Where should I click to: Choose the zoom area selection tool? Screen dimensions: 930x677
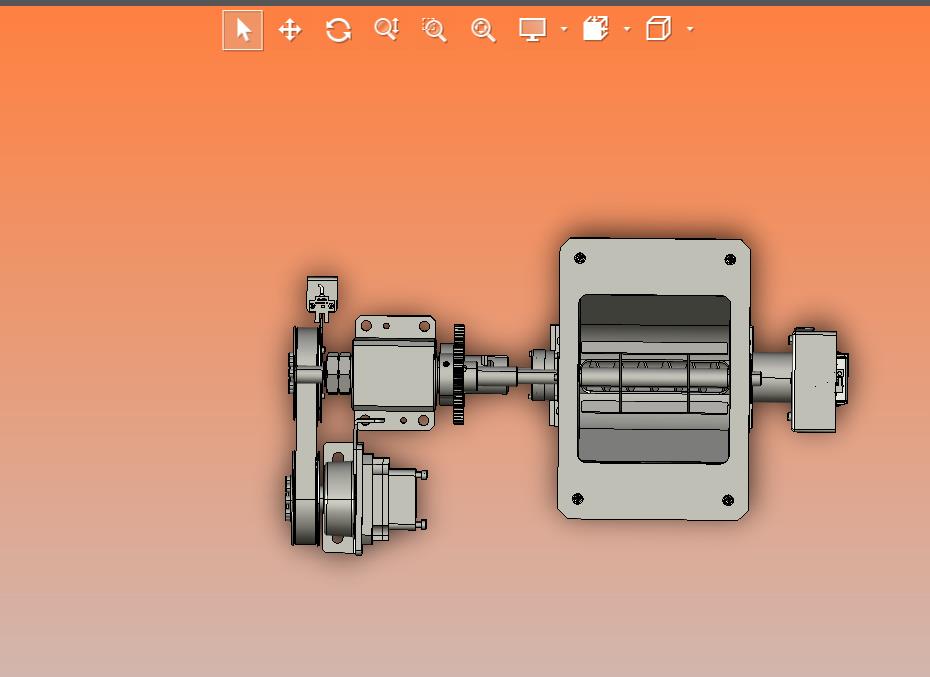coord(434,30)
